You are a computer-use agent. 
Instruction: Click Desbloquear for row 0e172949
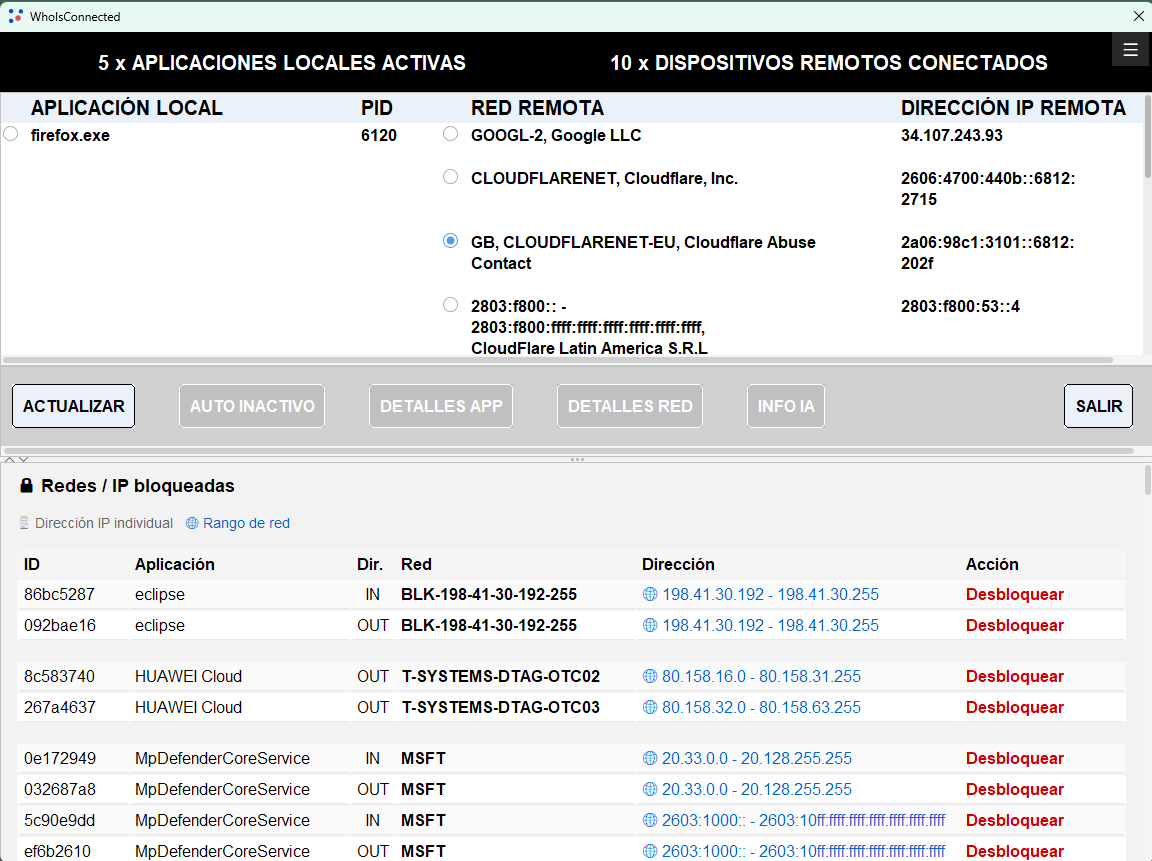click(1015, 758)
